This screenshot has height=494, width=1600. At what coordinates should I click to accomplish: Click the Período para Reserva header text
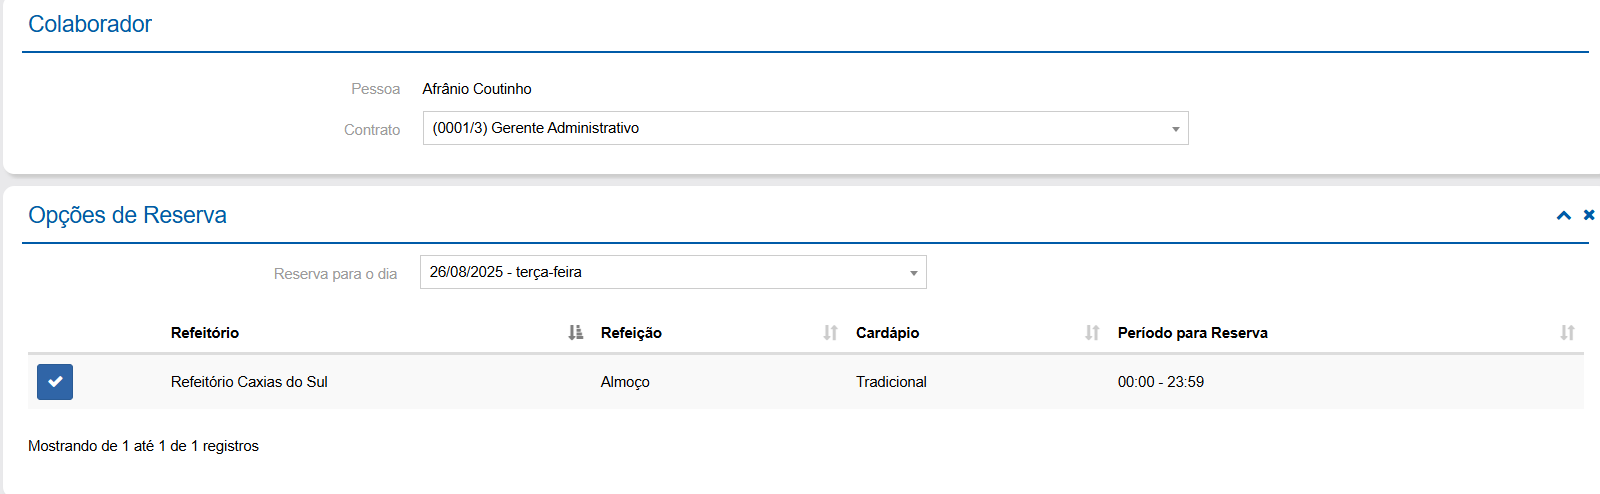(x=1192, y=333)
